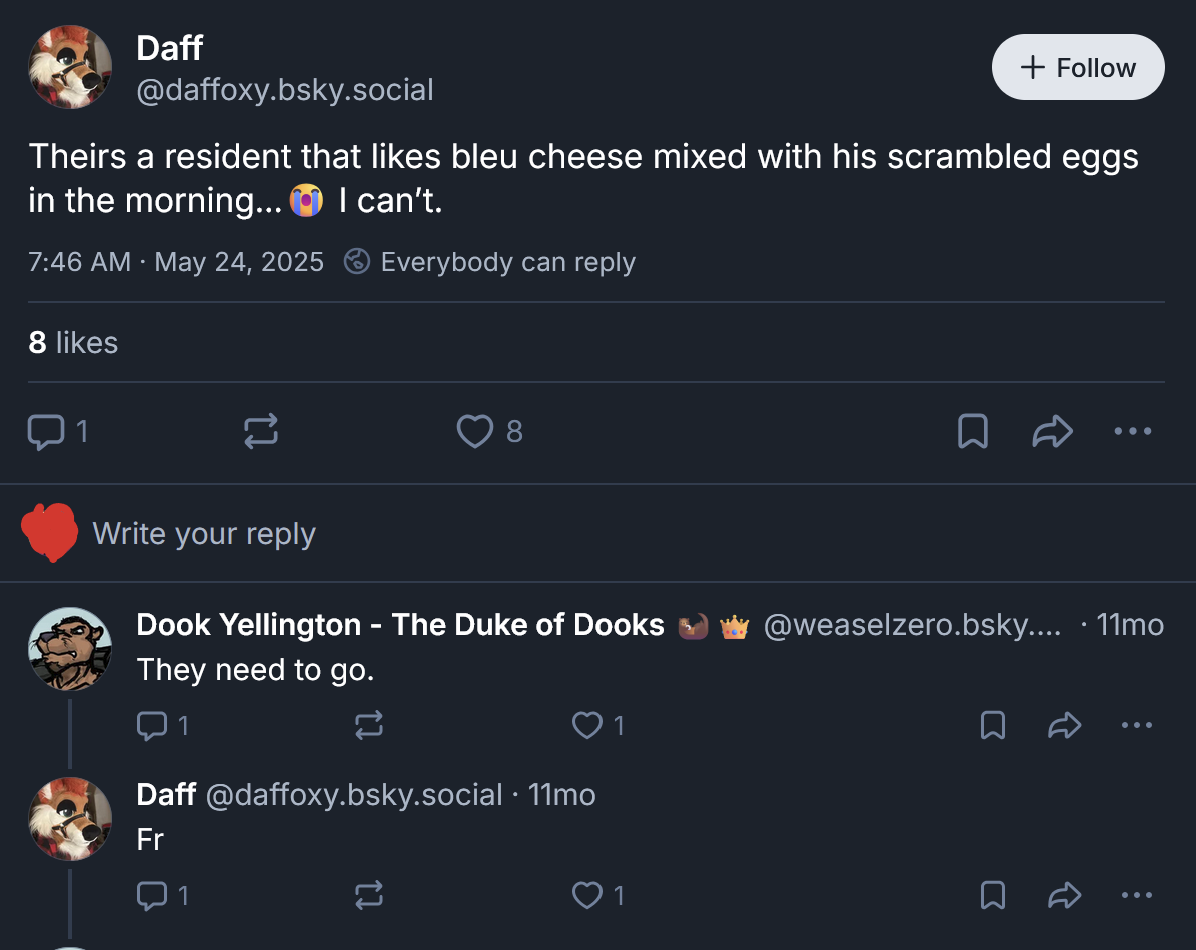
Task: Open more options on "Fr" reply
Action: [1137, 895]
